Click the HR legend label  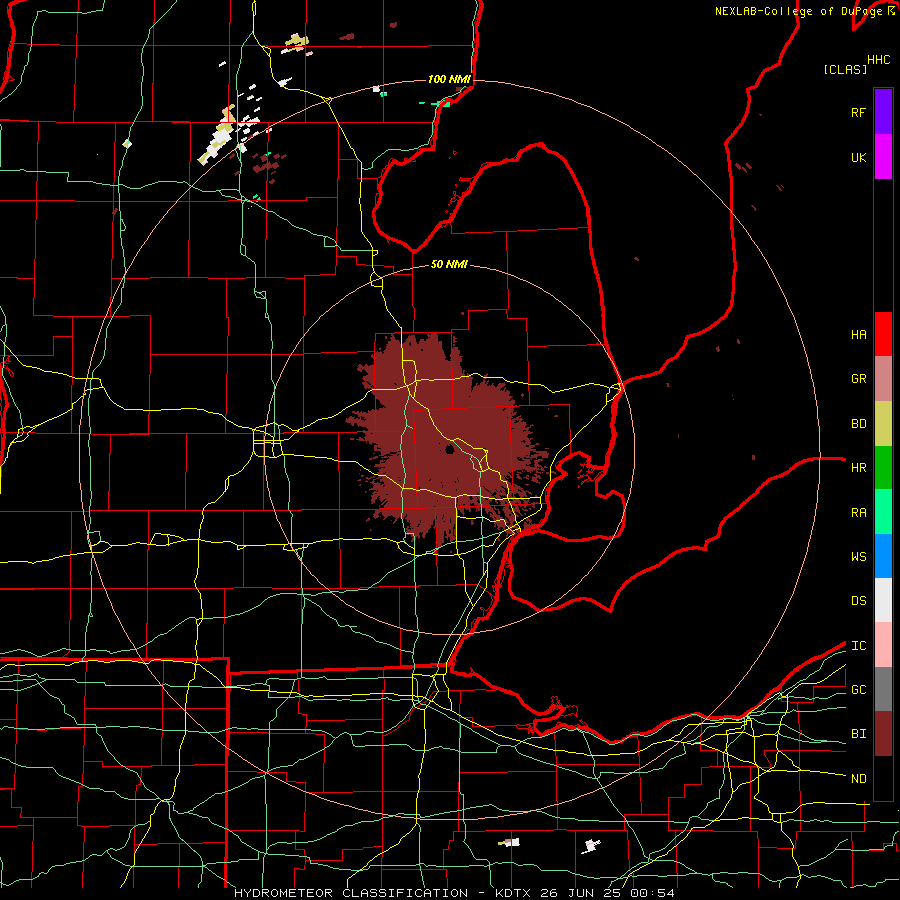click(x=858, y=468)
